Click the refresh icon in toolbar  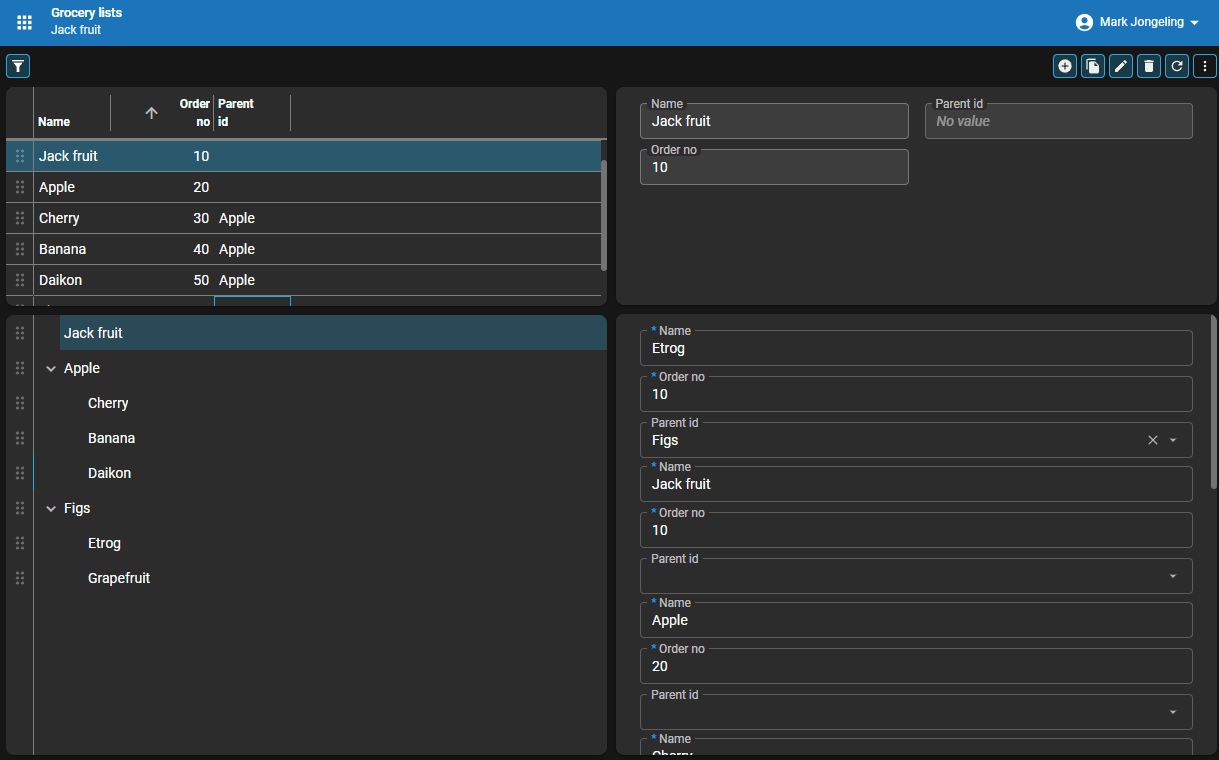[1177, 66]
